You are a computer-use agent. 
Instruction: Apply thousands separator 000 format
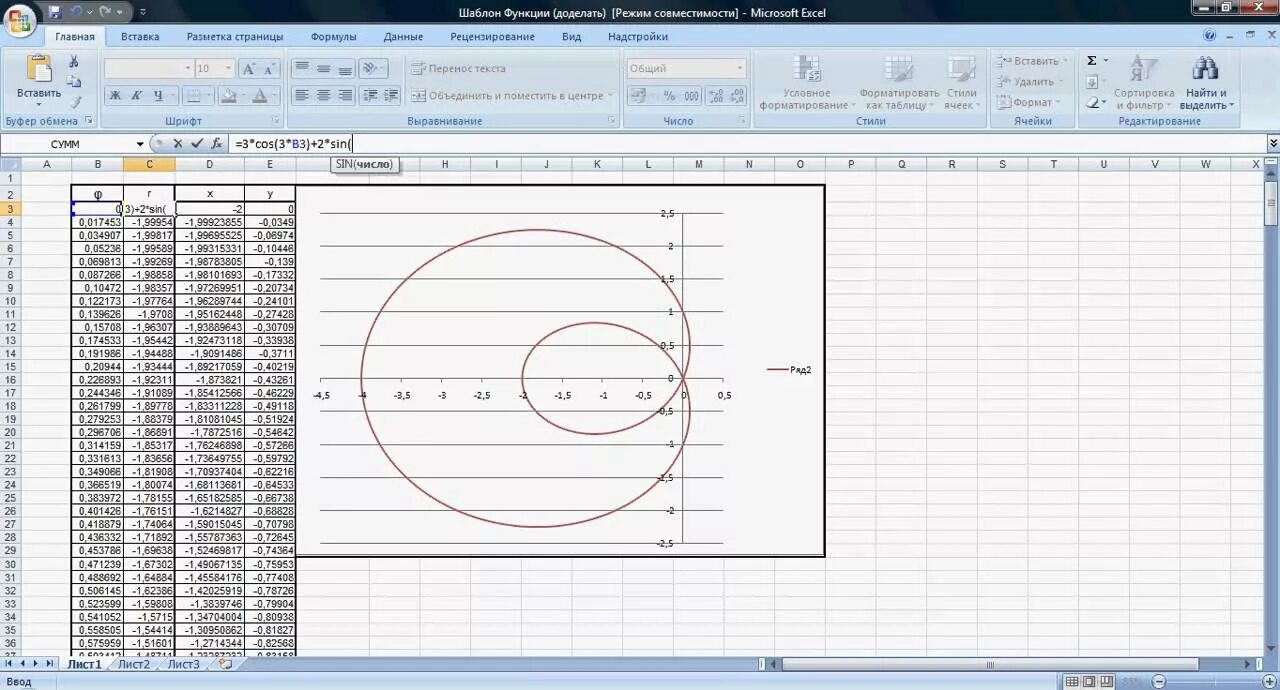point(691,96)
